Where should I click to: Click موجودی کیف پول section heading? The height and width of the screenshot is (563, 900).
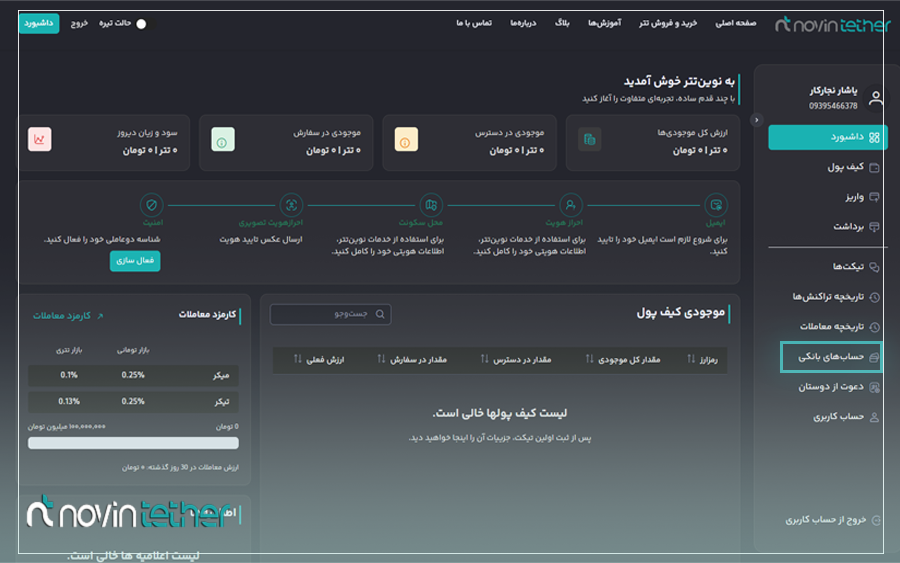pos(681,313)
